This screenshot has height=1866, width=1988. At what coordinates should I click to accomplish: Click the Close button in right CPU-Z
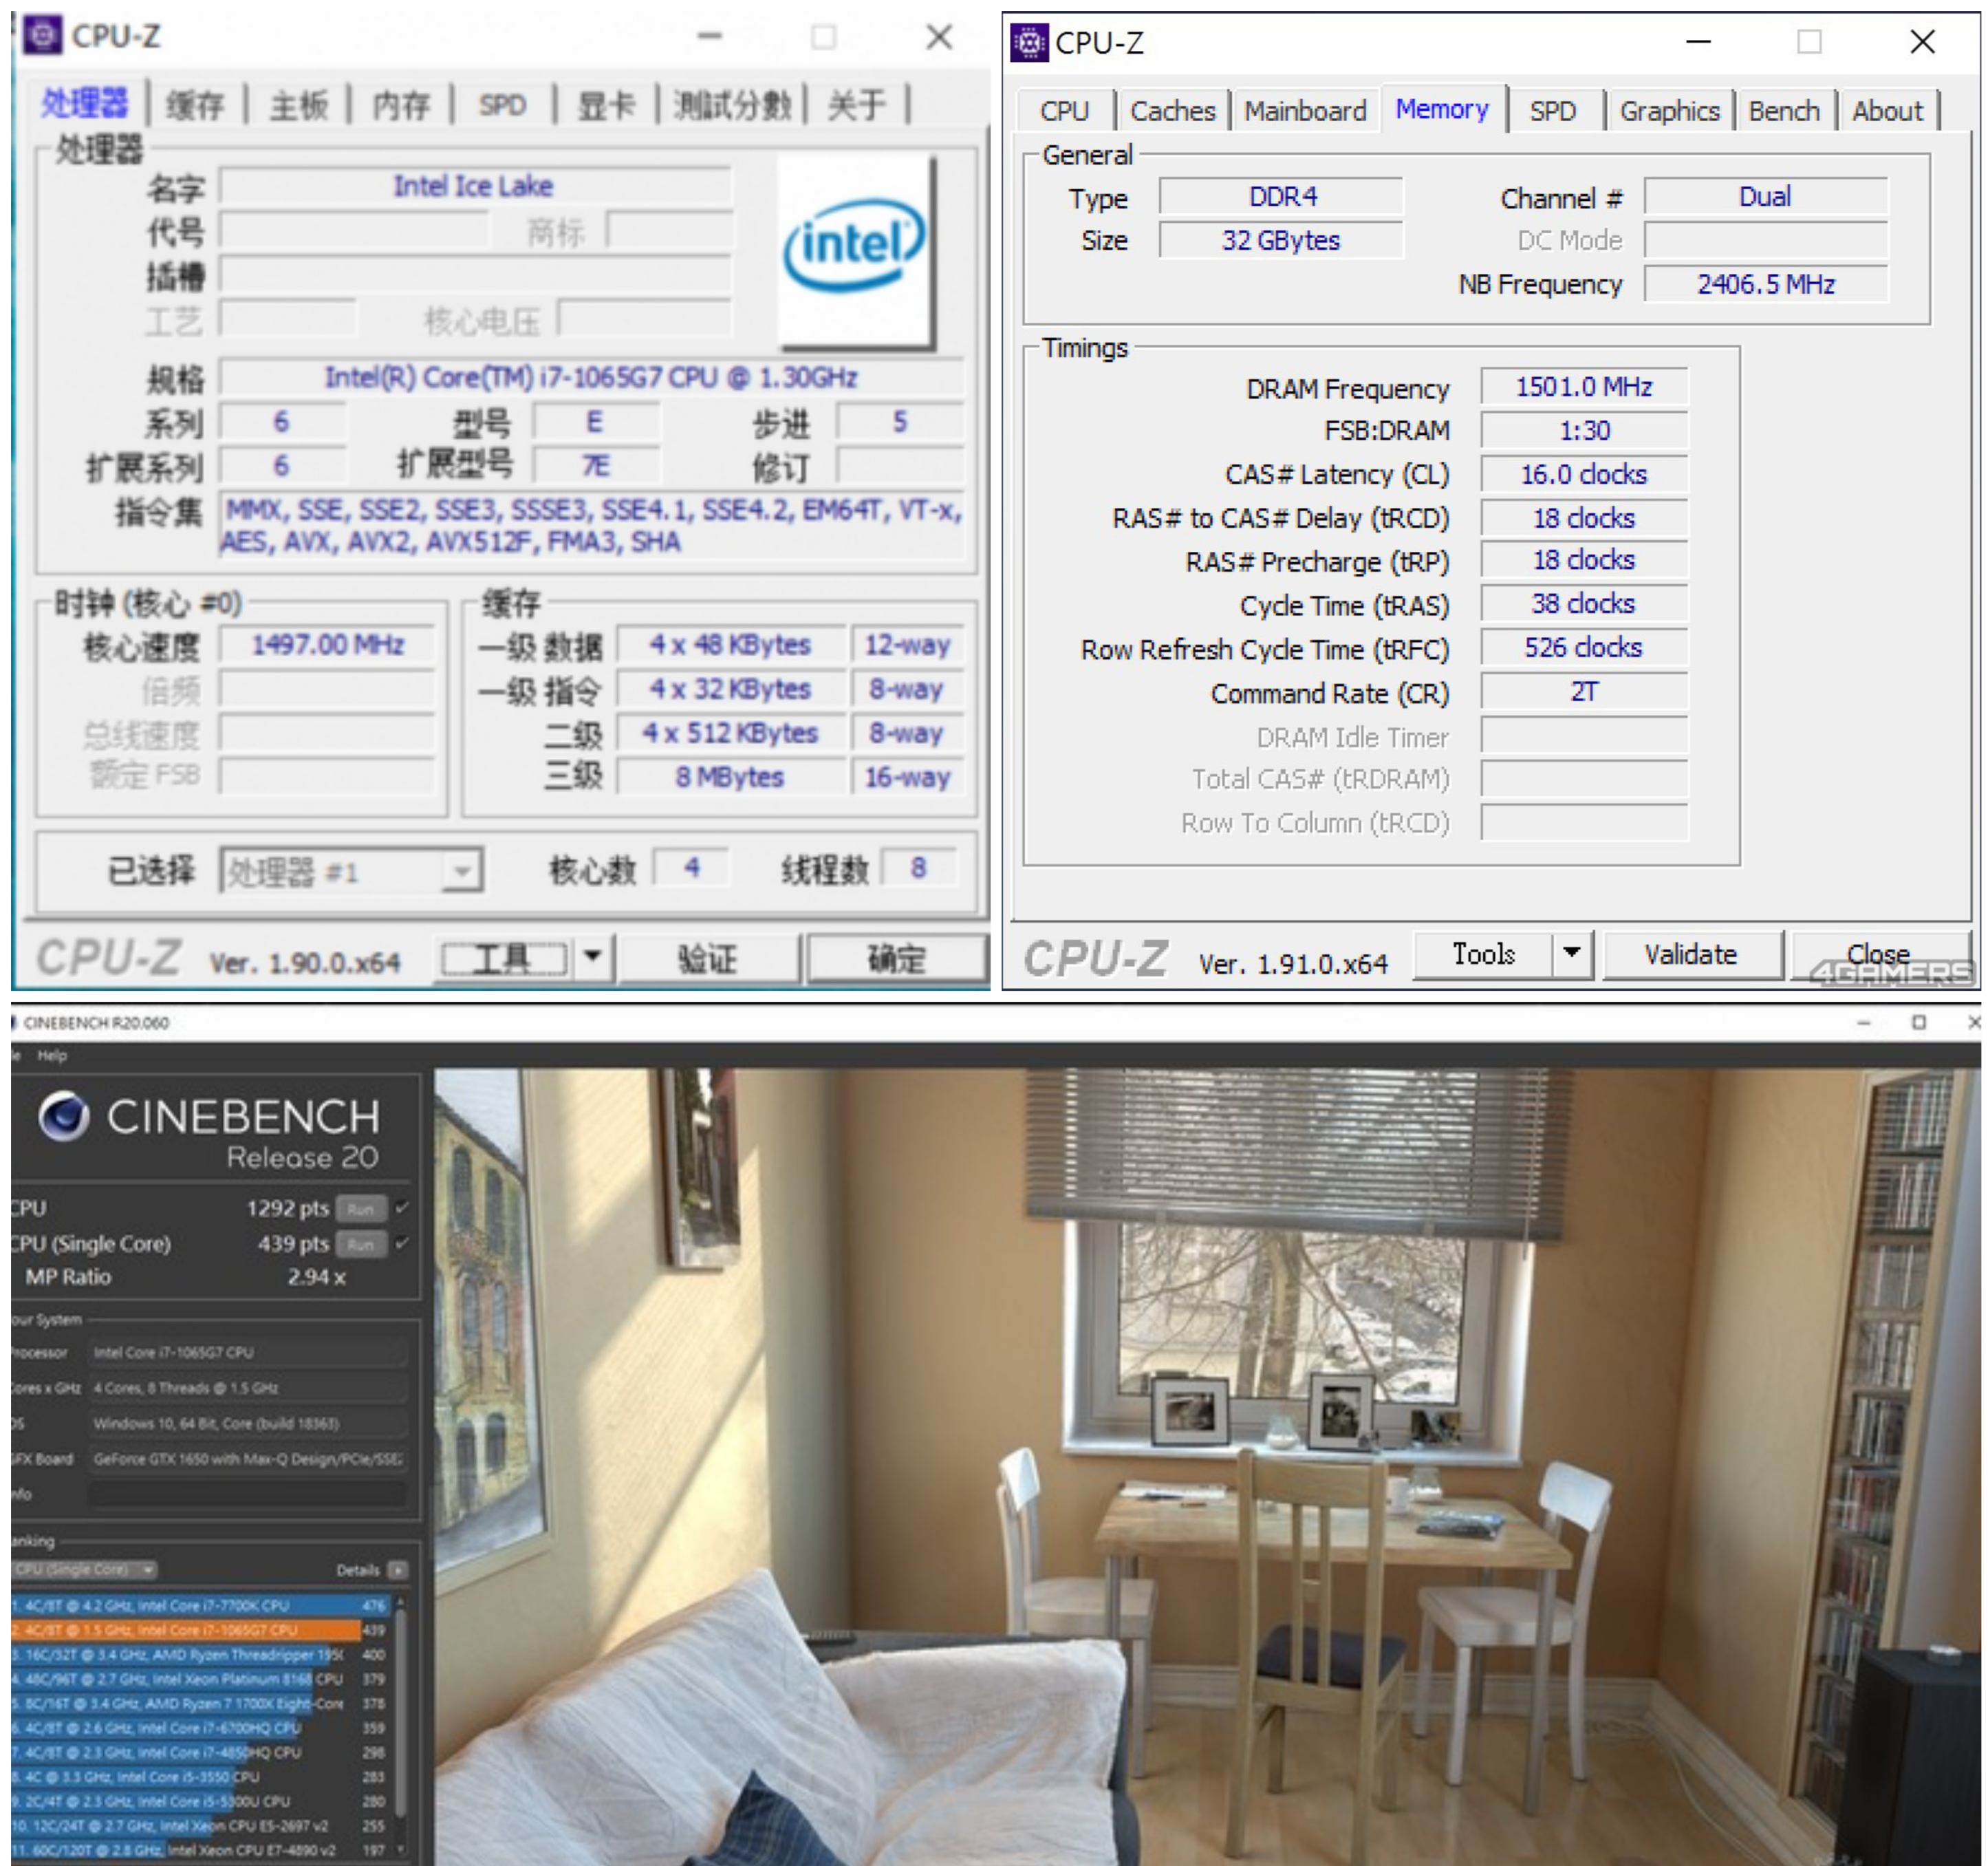tap(1879, 954)
